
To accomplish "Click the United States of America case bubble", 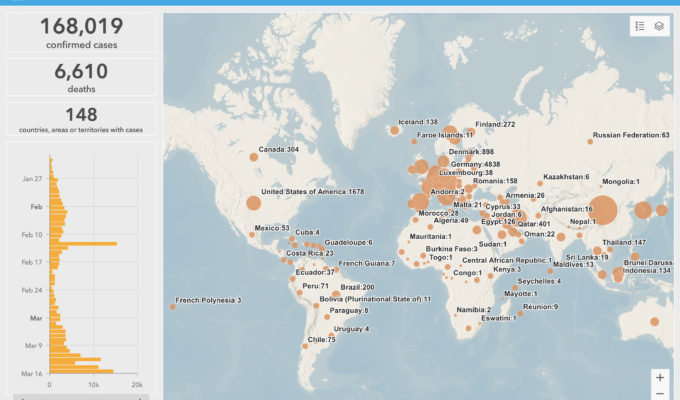I will [x=253, y=203].
